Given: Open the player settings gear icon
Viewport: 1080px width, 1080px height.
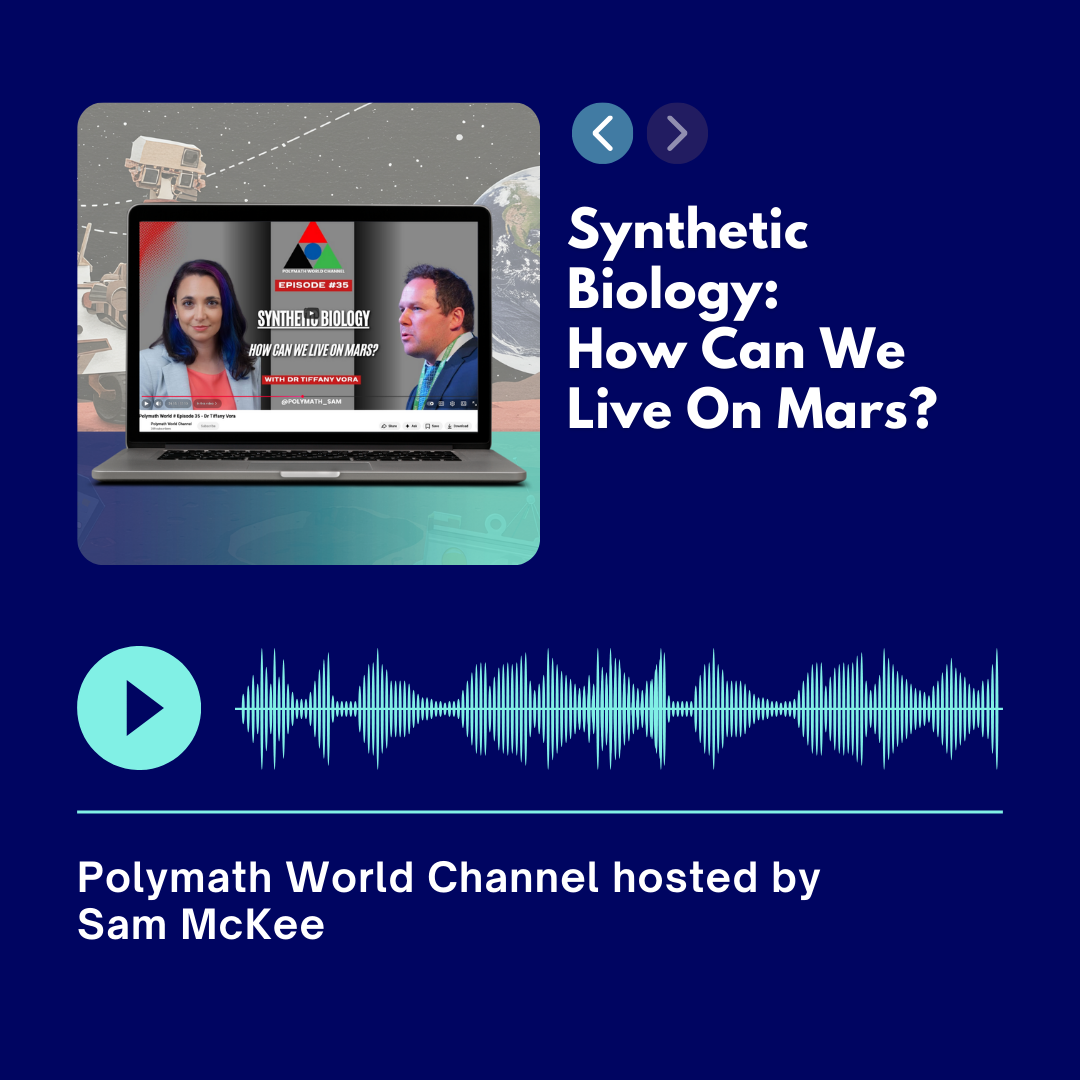Looking at the screenshot, I should pyautogui.click(x=452, y=403).
